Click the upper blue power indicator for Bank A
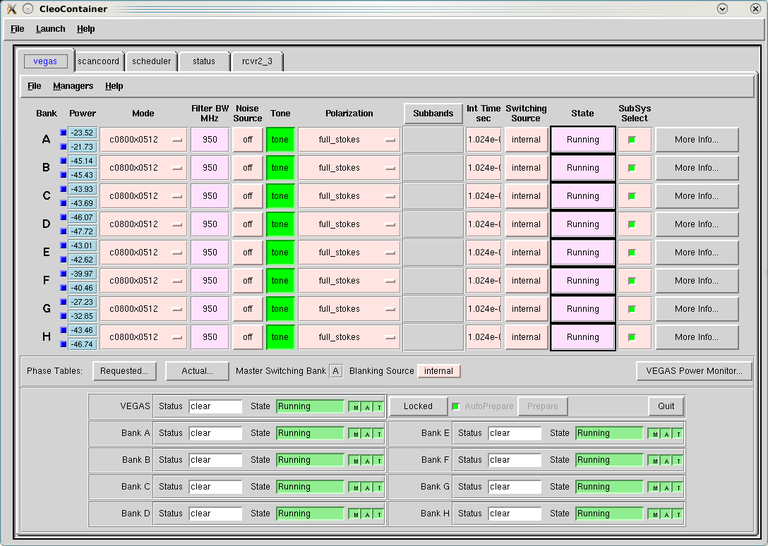The image size is (768, 546). [63, 132]
